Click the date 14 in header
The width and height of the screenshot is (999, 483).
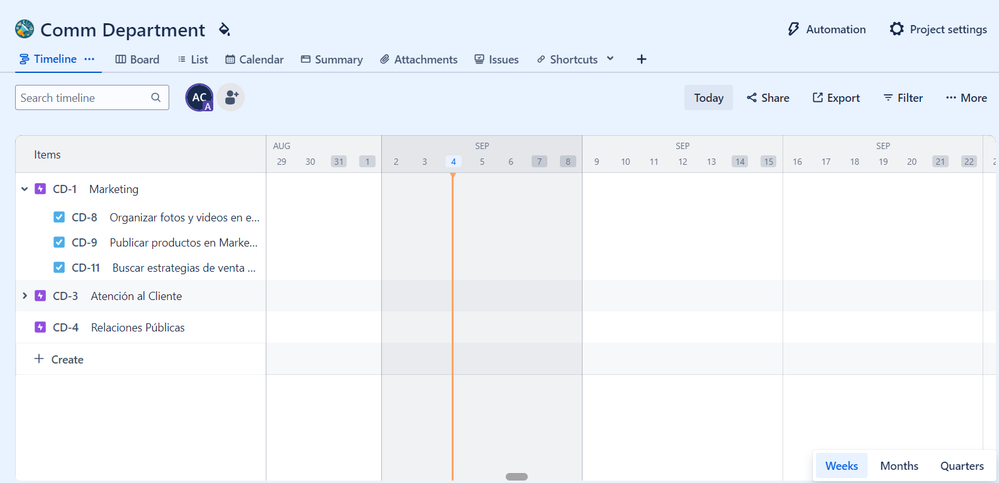(740, 162)
